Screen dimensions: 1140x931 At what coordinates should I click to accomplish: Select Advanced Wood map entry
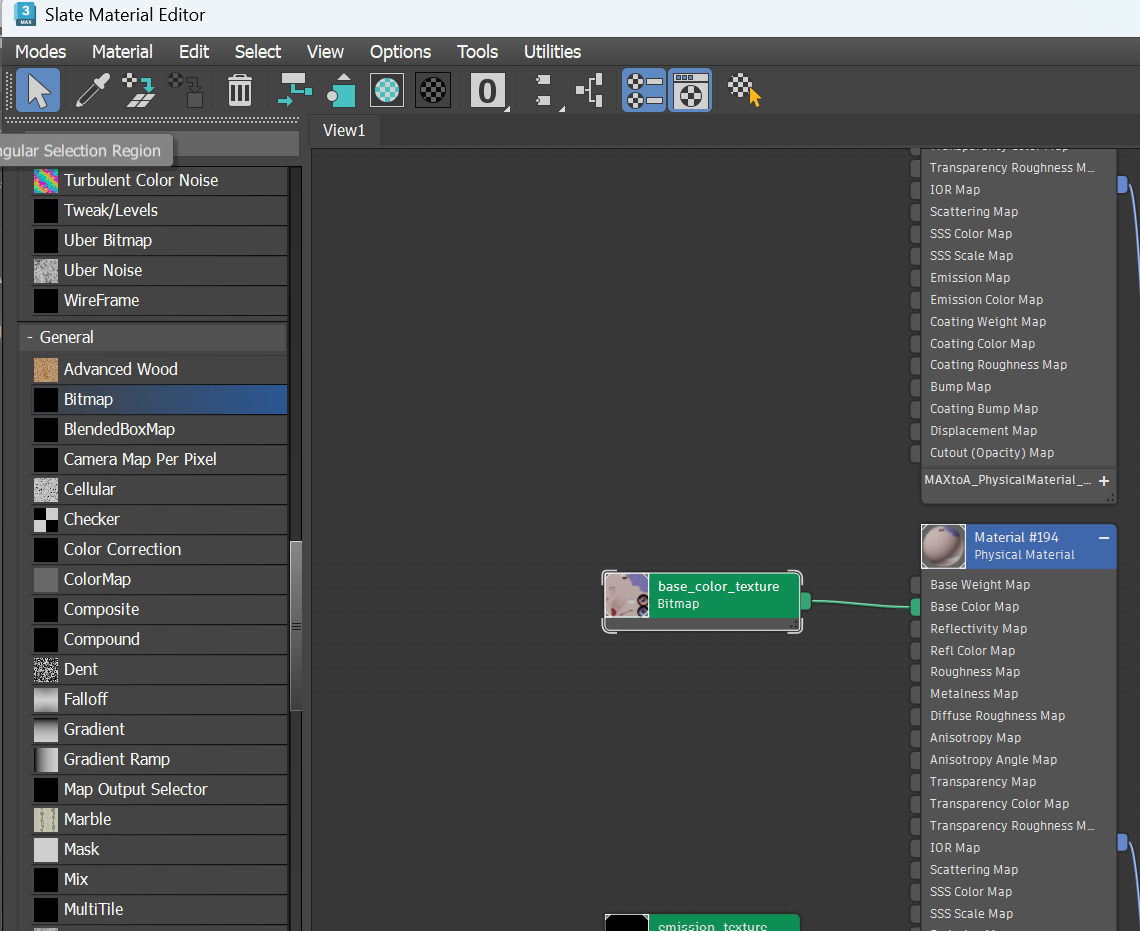159,369
